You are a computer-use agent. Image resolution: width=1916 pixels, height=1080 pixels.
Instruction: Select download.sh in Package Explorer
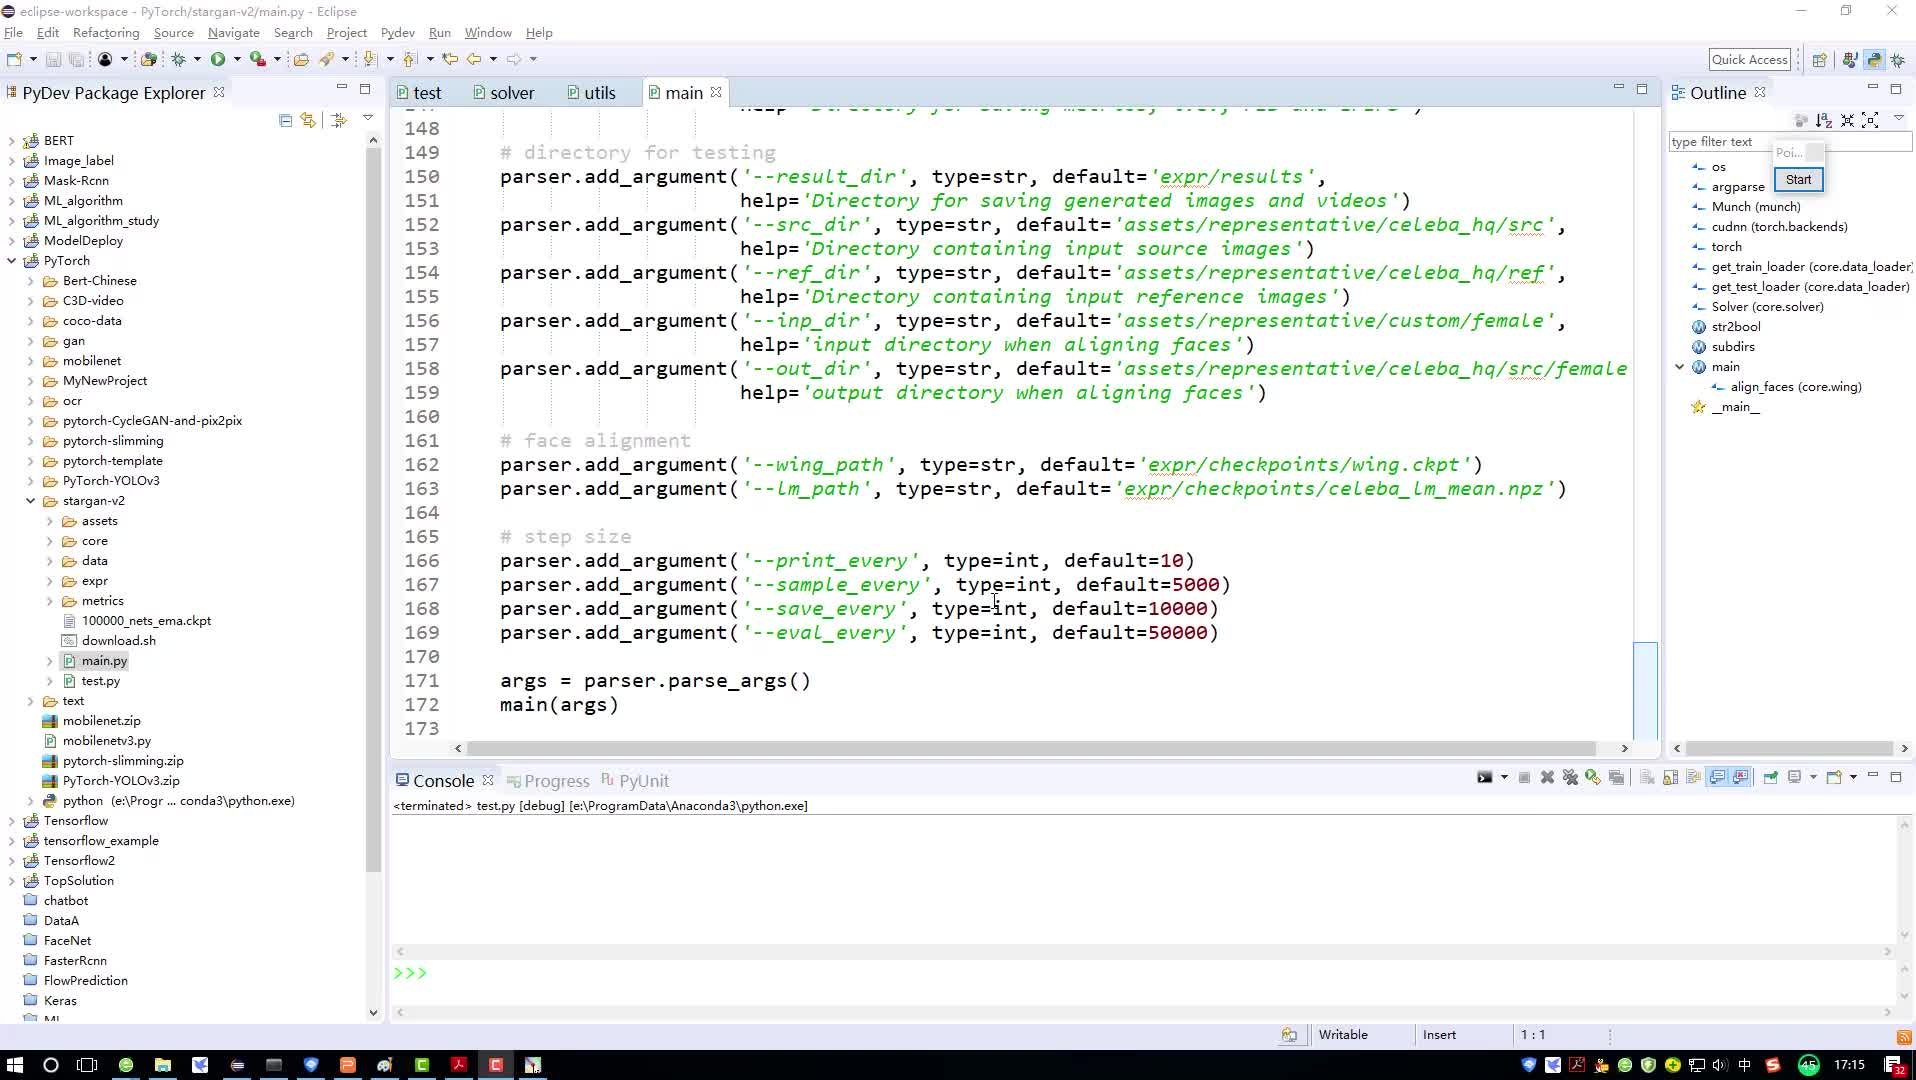click(x=118, y=641)
